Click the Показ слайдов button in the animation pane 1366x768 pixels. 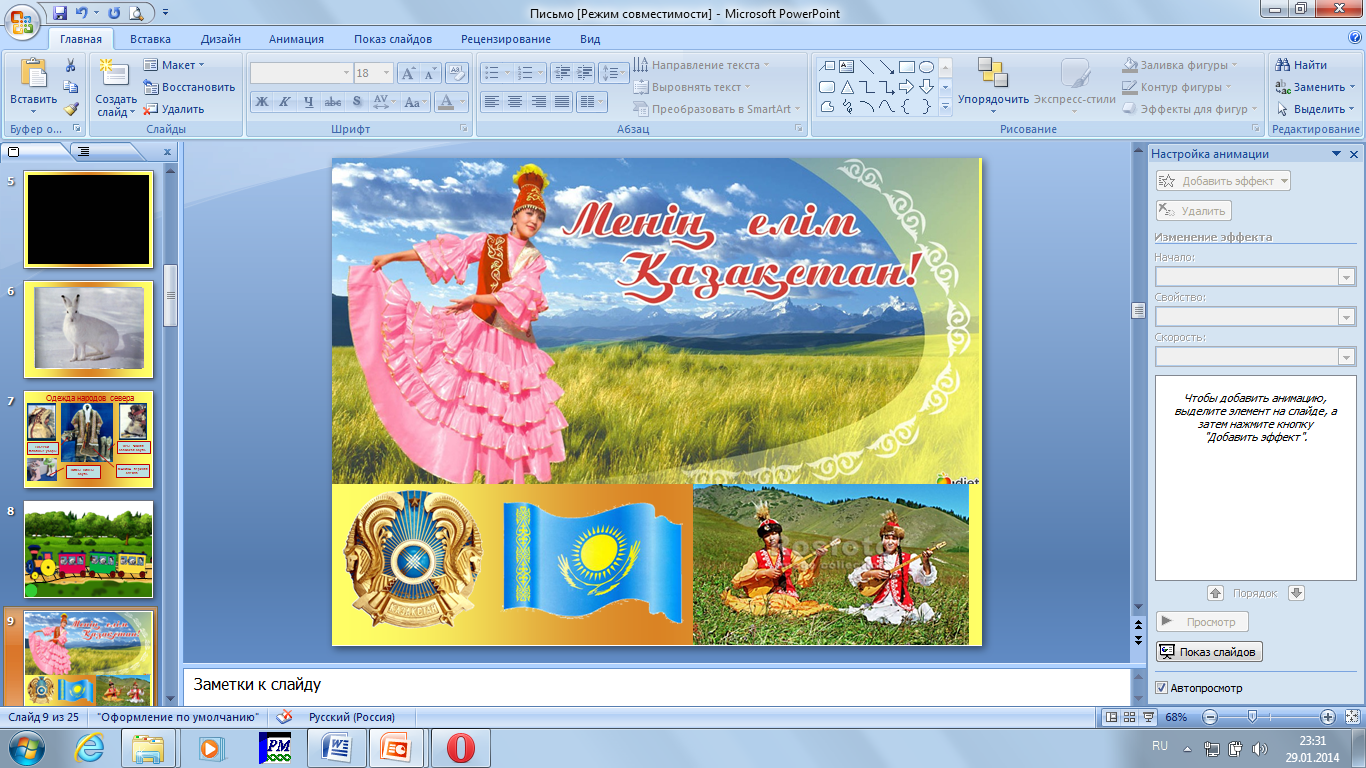pyautogui.click(x=1209, y=652)
